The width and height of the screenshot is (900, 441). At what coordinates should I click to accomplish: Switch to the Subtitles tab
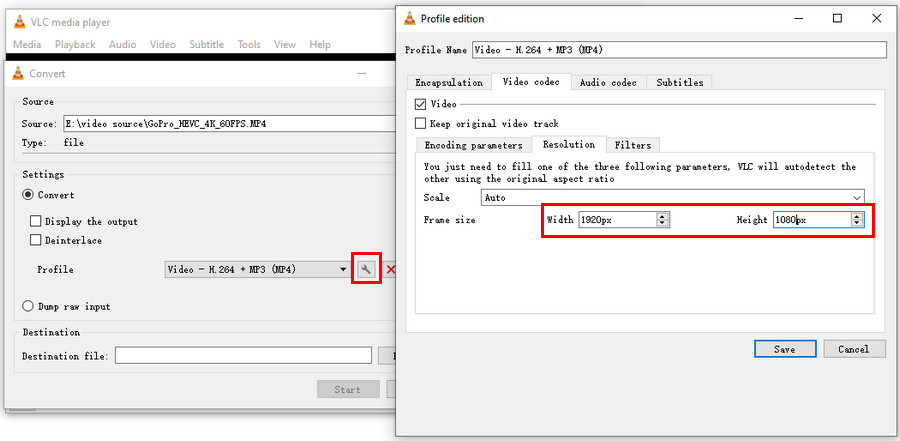click(680, 83)
